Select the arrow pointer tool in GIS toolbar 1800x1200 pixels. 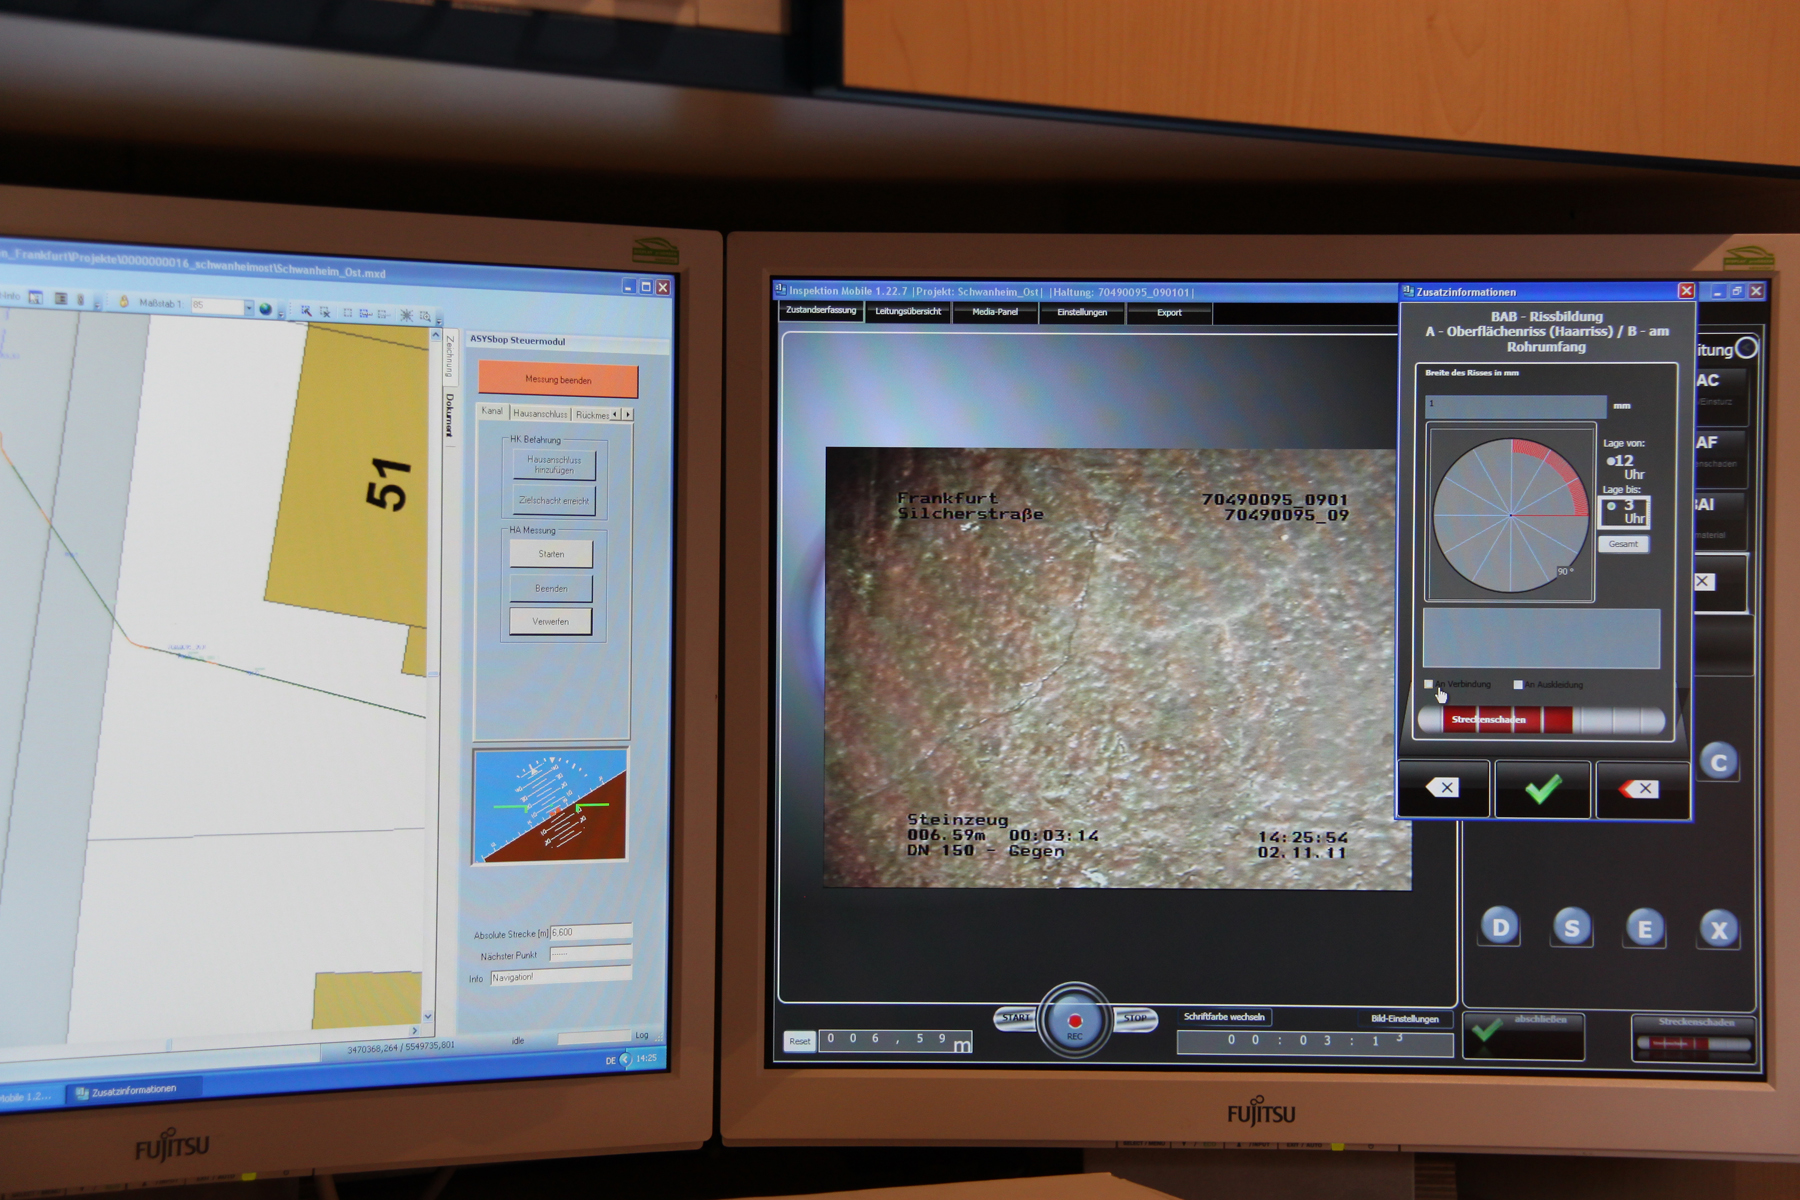point(36,297)
